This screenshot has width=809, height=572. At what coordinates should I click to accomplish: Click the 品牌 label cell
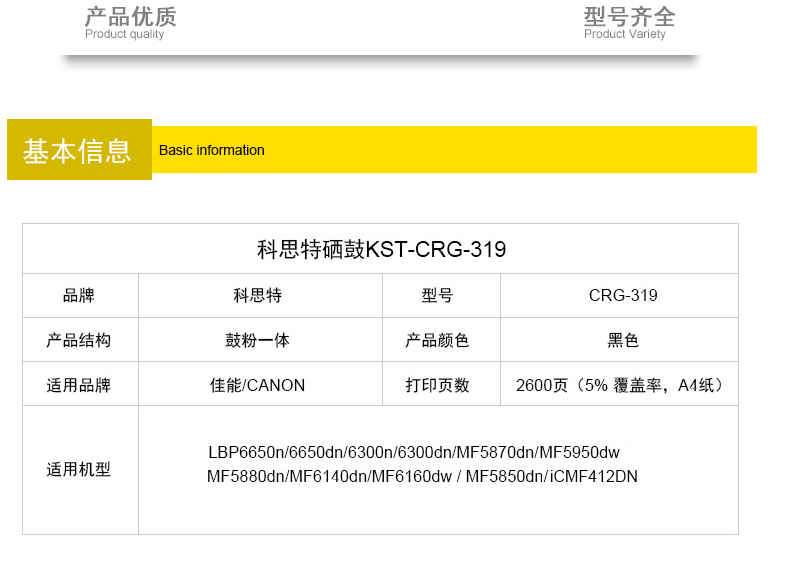pyautogui.click(x=80, y=296)
